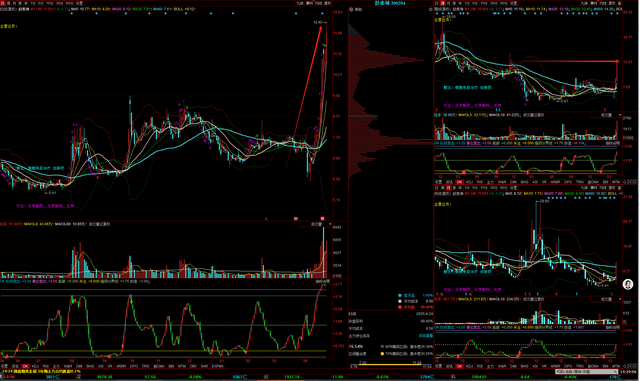
Task: Select the KDJ indicator tab below the main chart
Action: [35, 366]
